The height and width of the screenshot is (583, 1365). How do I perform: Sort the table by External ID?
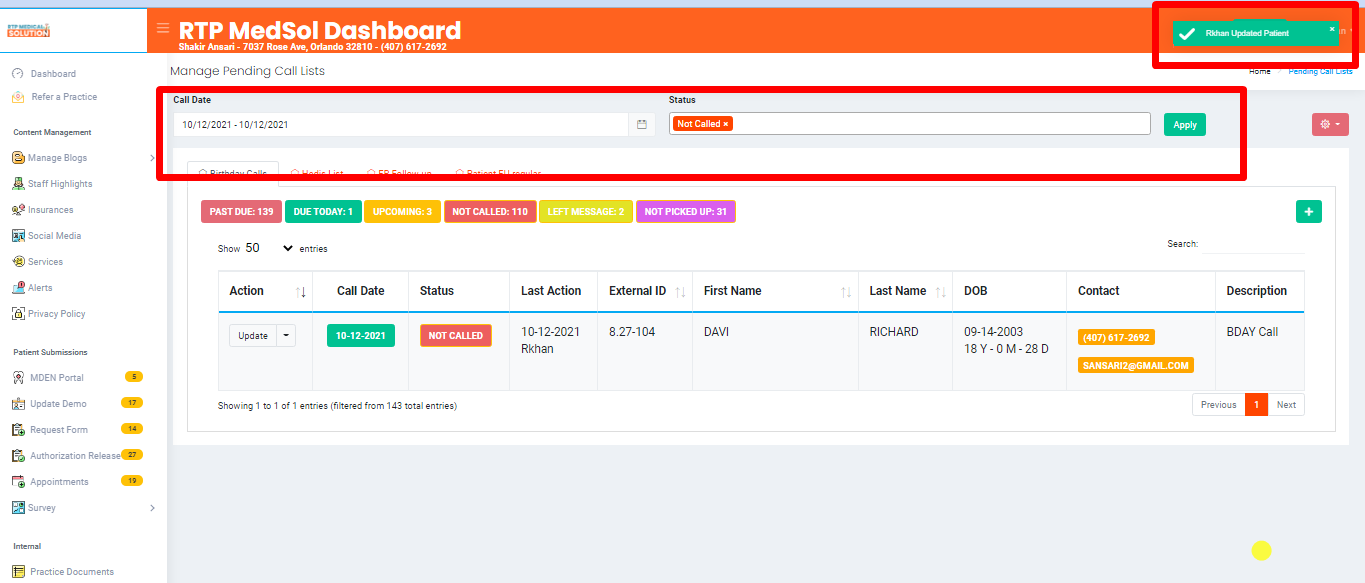[680, 292]
